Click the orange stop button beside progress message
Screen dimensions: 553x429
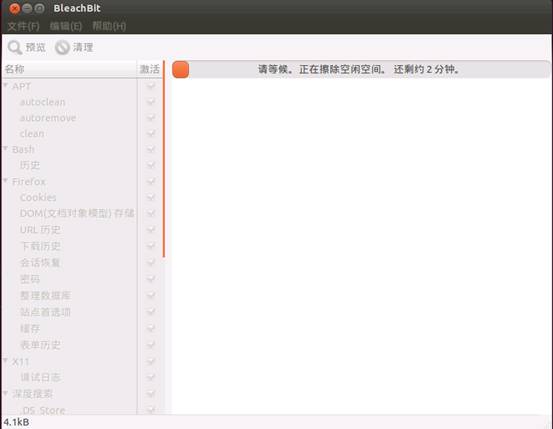(181, 69)
